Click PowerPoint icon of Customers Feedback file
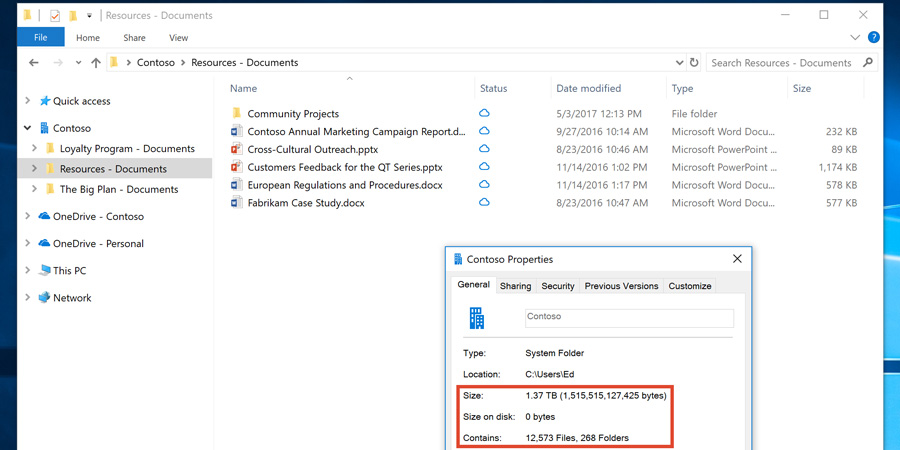Image resolution: width=900 pixels, height=450 pixels. [x=236, y=167]
